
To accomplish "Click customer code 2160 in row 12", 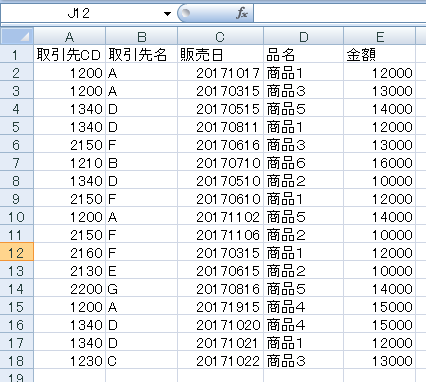I will coord(70,253).
